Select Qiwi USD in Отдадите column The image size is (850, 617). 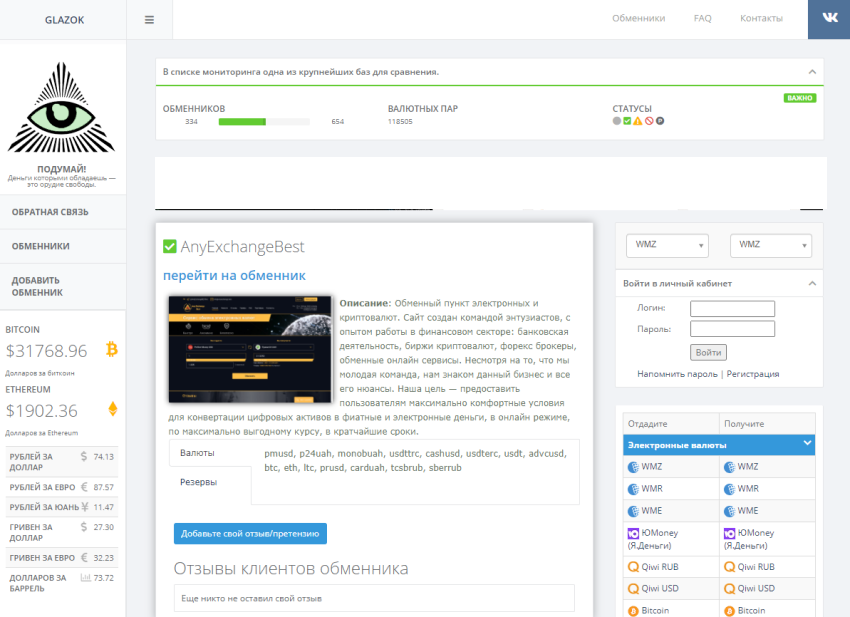click(671, 589)
